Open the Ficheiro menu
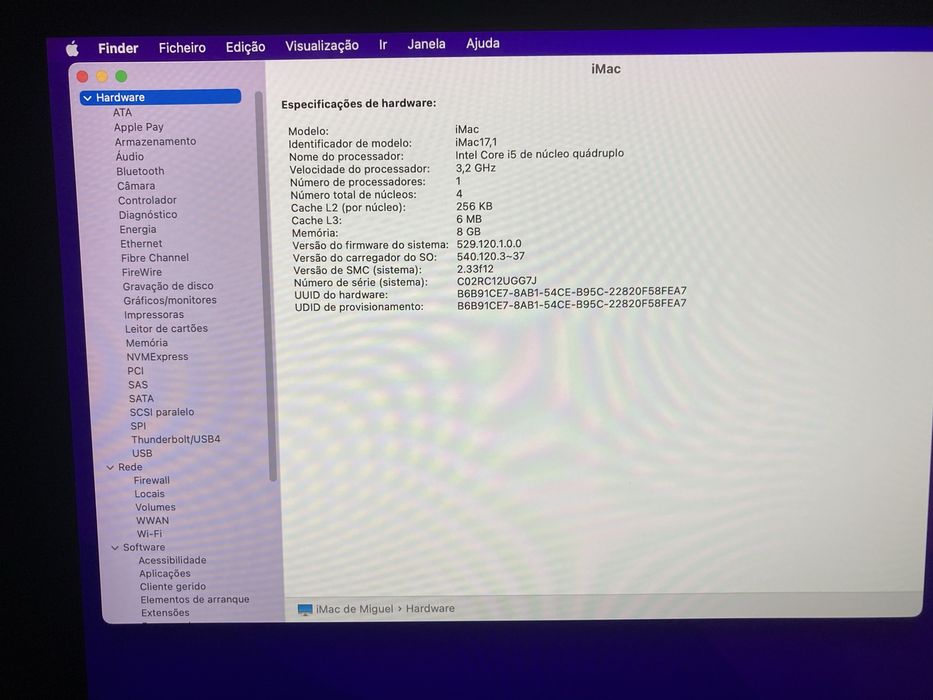The image size is (933, 700). click(x=182, y=48)
